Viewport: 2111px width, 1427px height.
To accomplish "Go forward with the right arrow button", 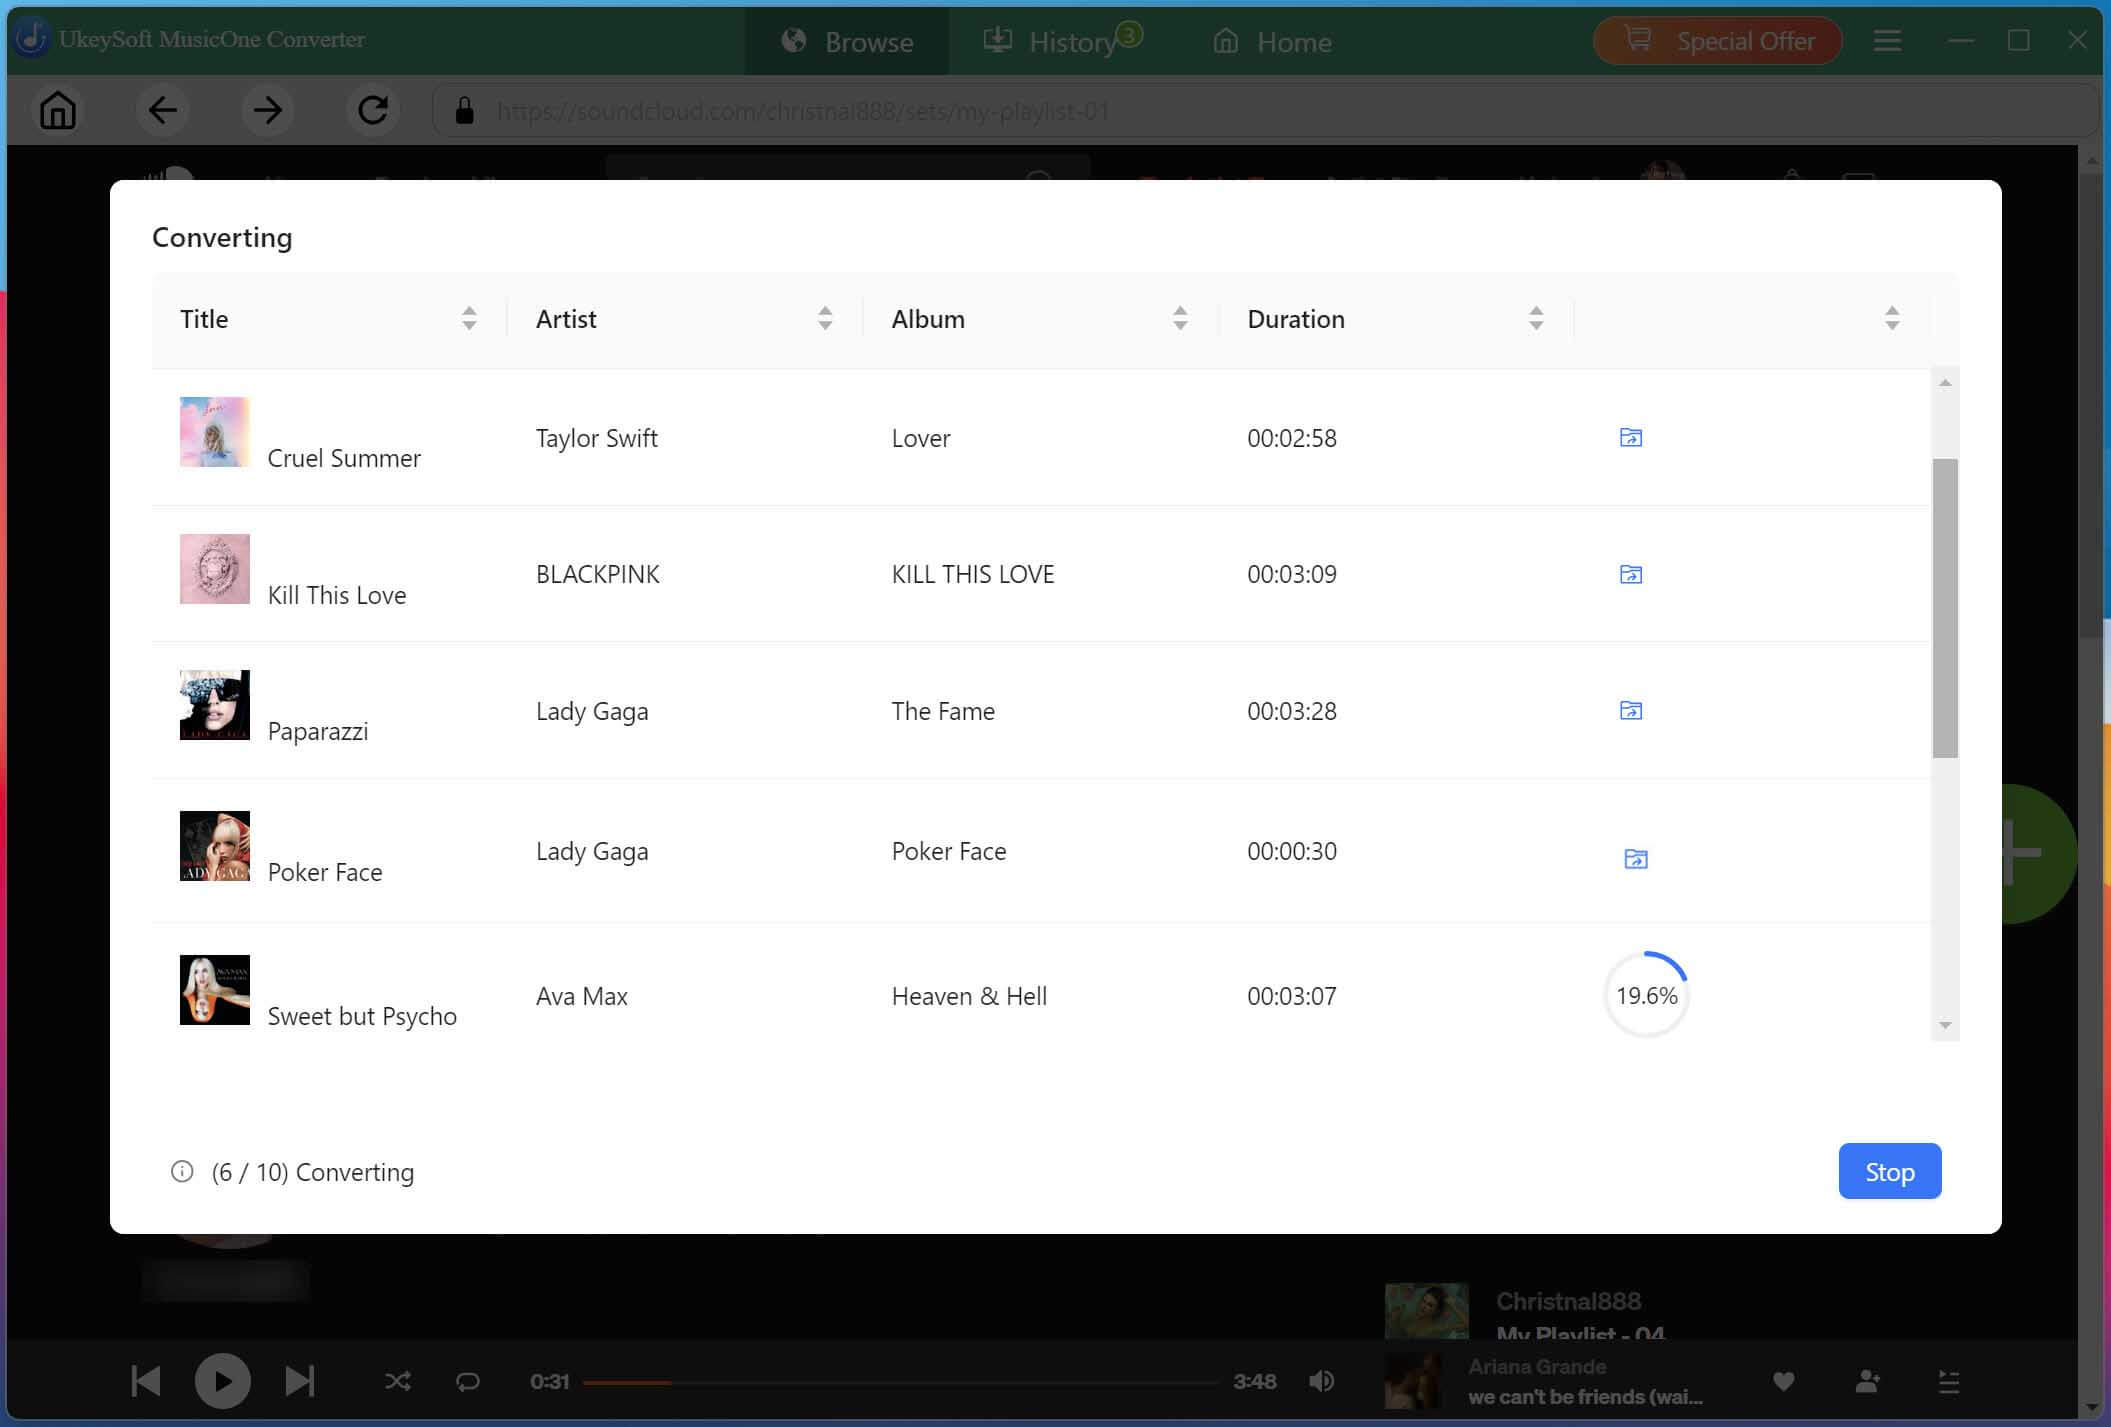I will 268,110.
